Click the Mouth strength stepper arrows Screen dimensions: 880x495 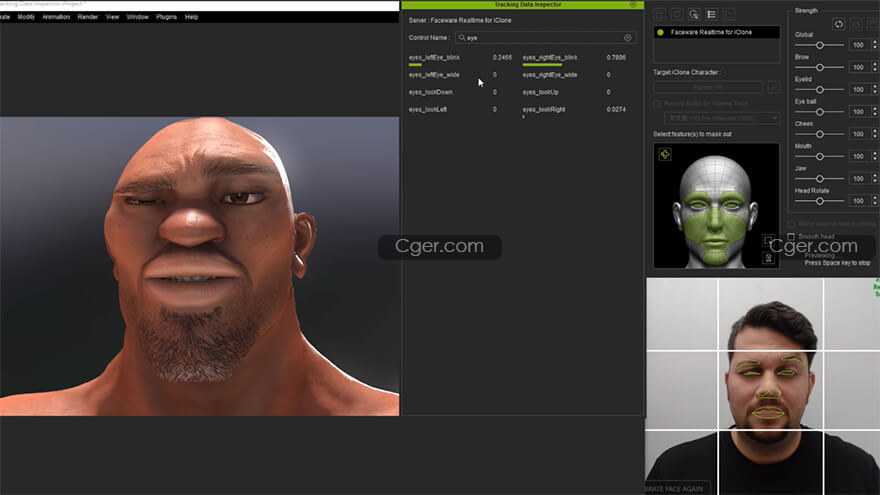click(874, 156)
